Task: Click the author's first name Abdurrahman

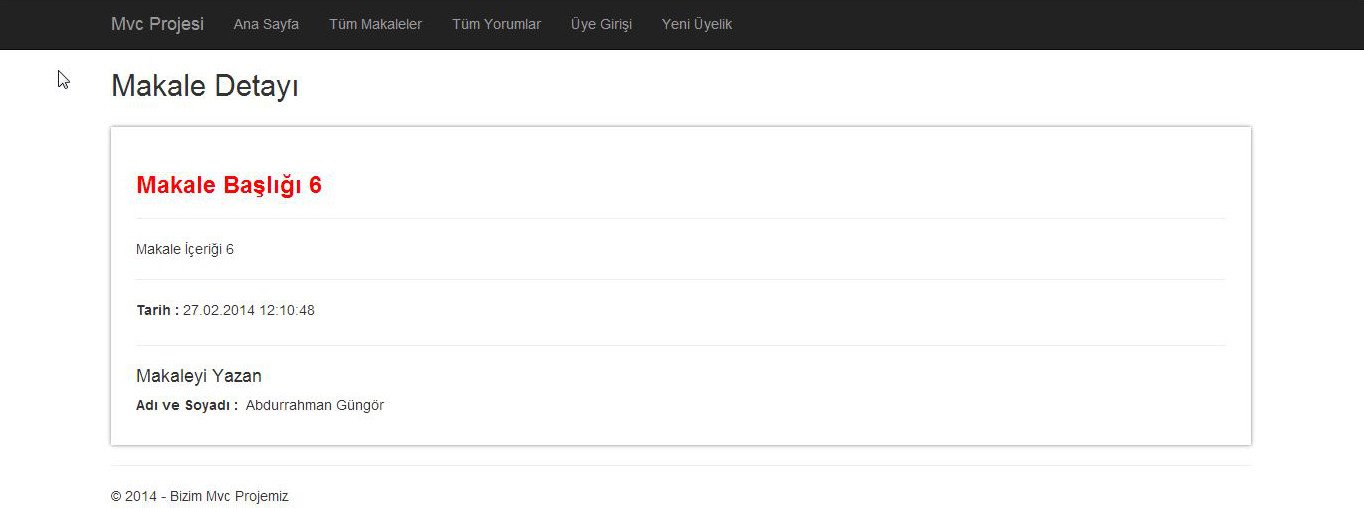Action: [288, 405]
